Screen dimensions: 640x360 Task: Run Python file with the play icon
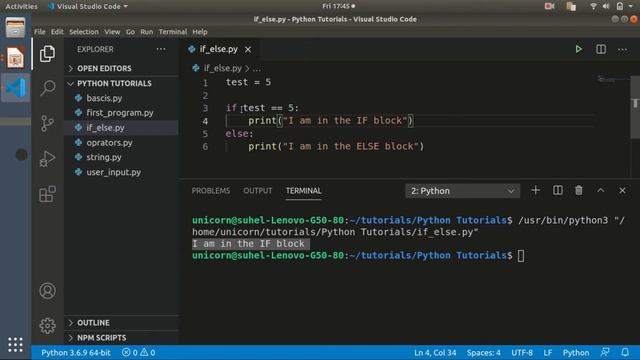click(578, 49)
